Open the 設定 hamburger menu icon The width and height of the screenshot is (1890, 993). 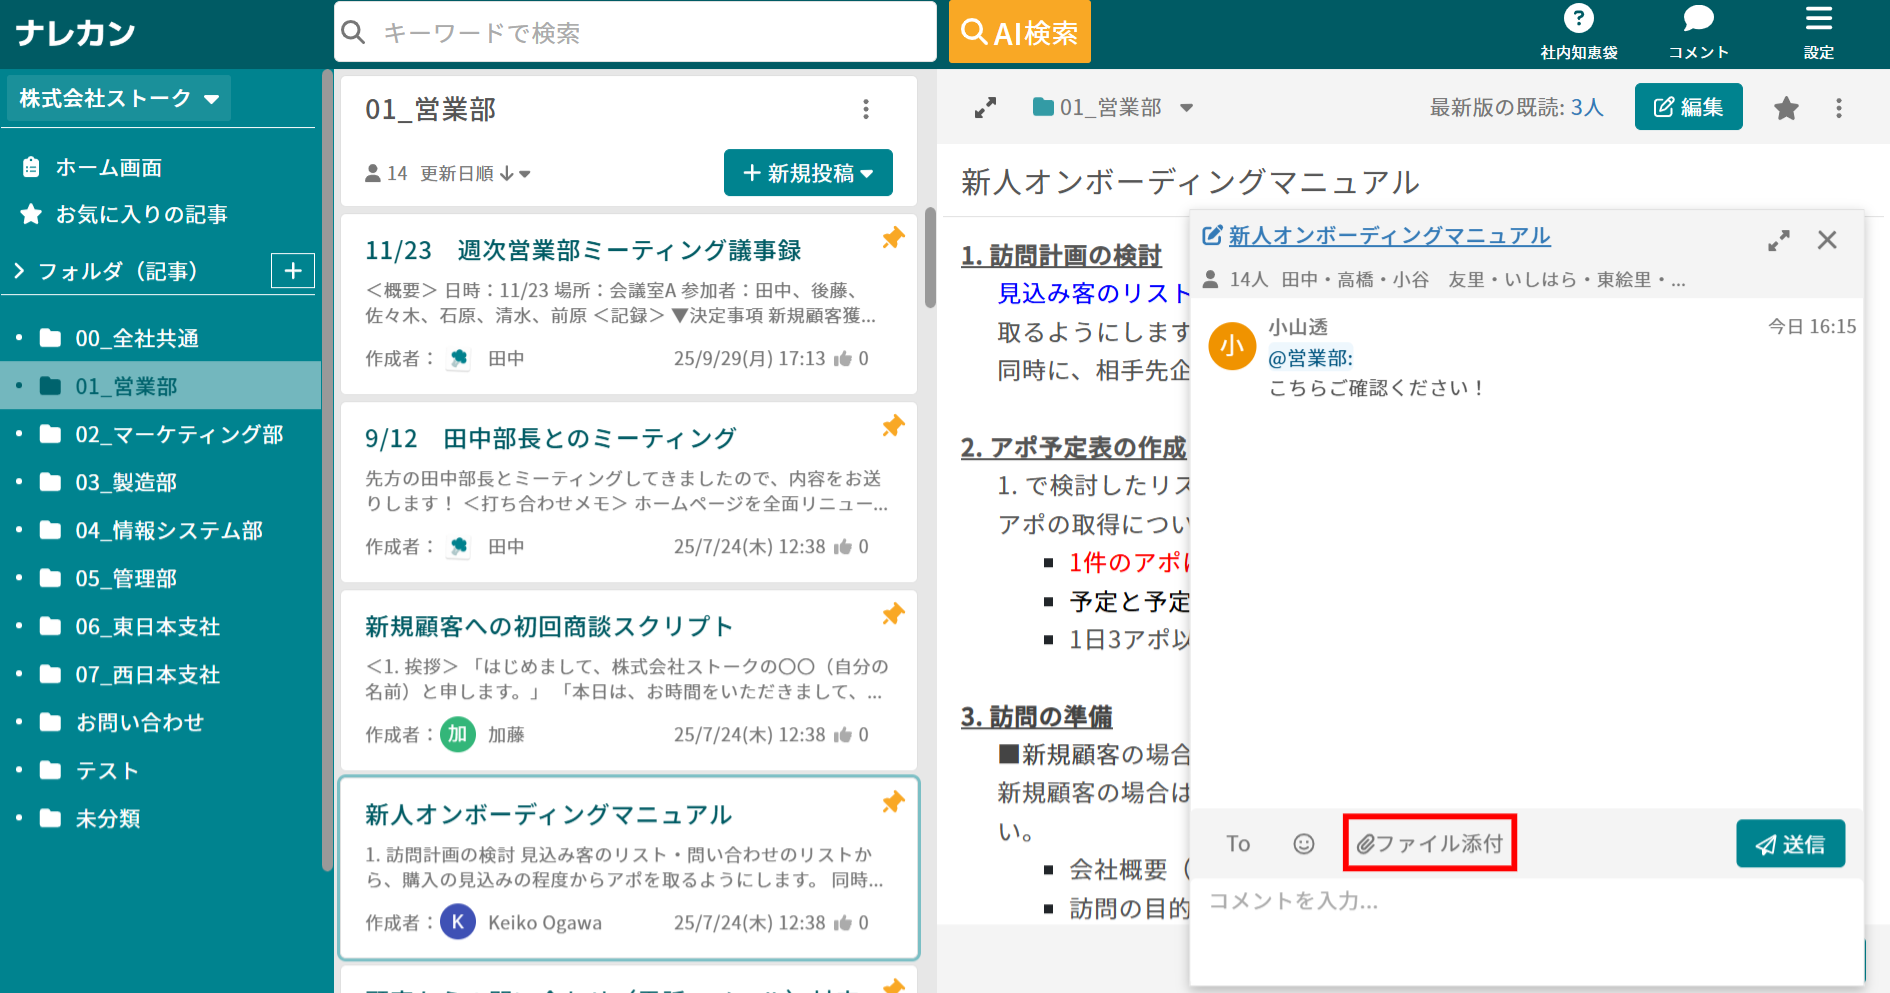coord(1818,17)
